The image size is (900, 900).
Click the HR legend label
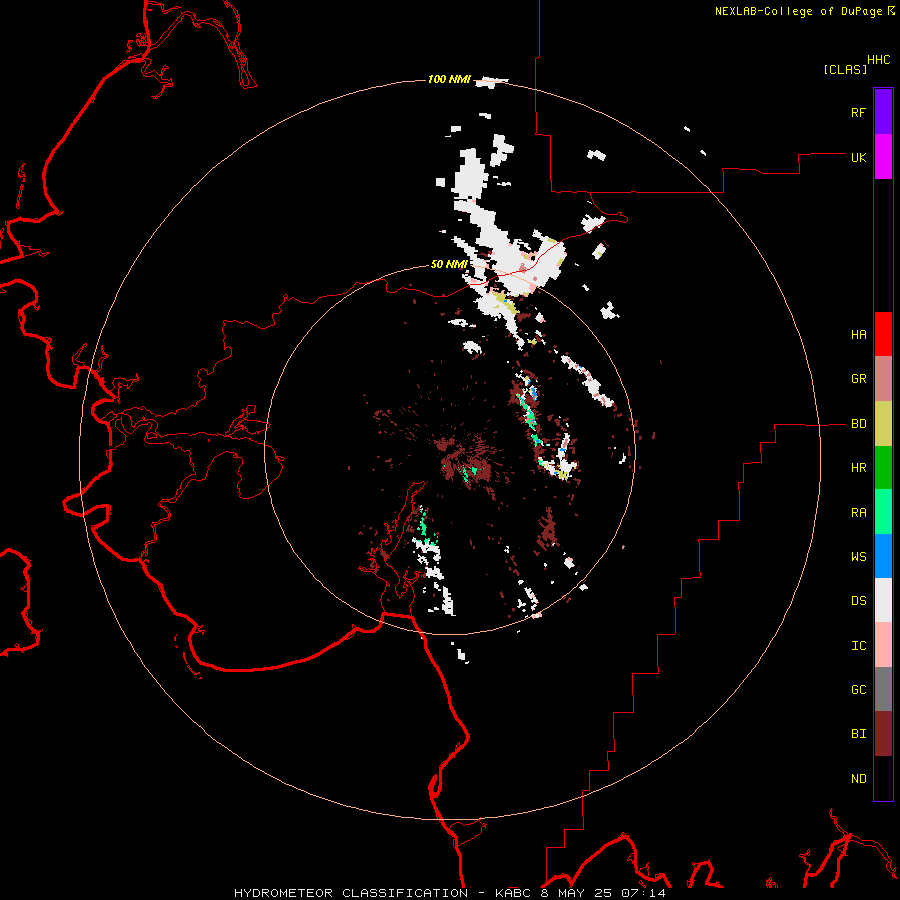point(858,468)
